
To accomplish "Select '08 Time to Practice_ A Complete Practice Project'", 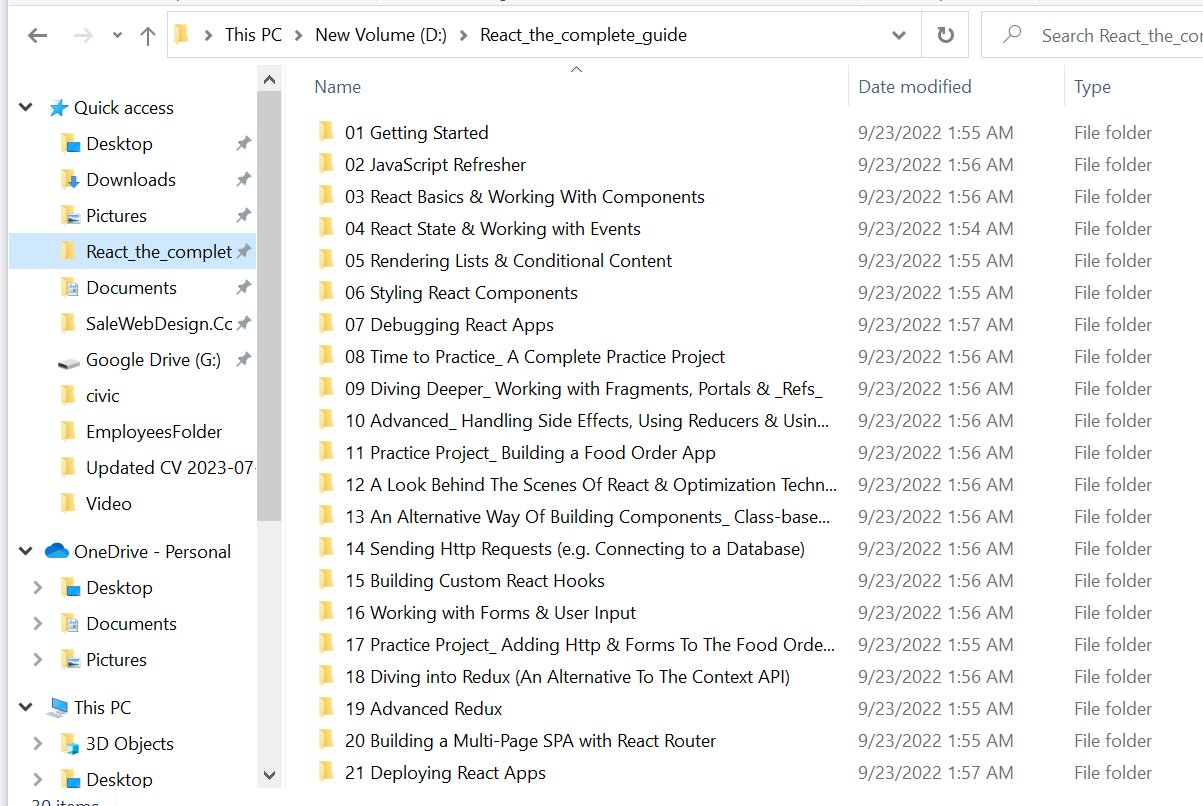I will (x=535, y=357).
